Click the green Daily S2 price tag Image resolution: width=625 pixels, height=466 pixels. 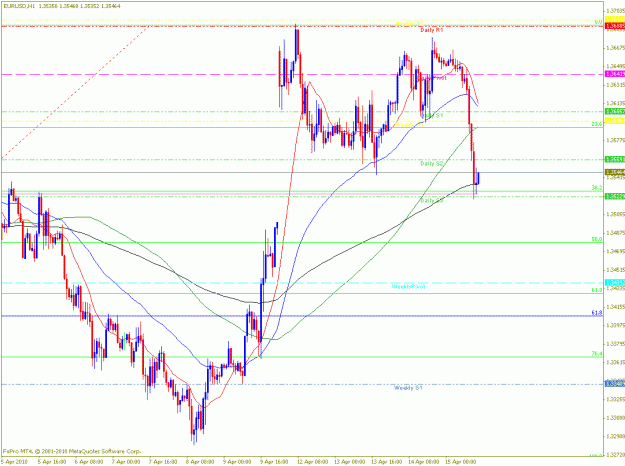(x=615, y=159)
